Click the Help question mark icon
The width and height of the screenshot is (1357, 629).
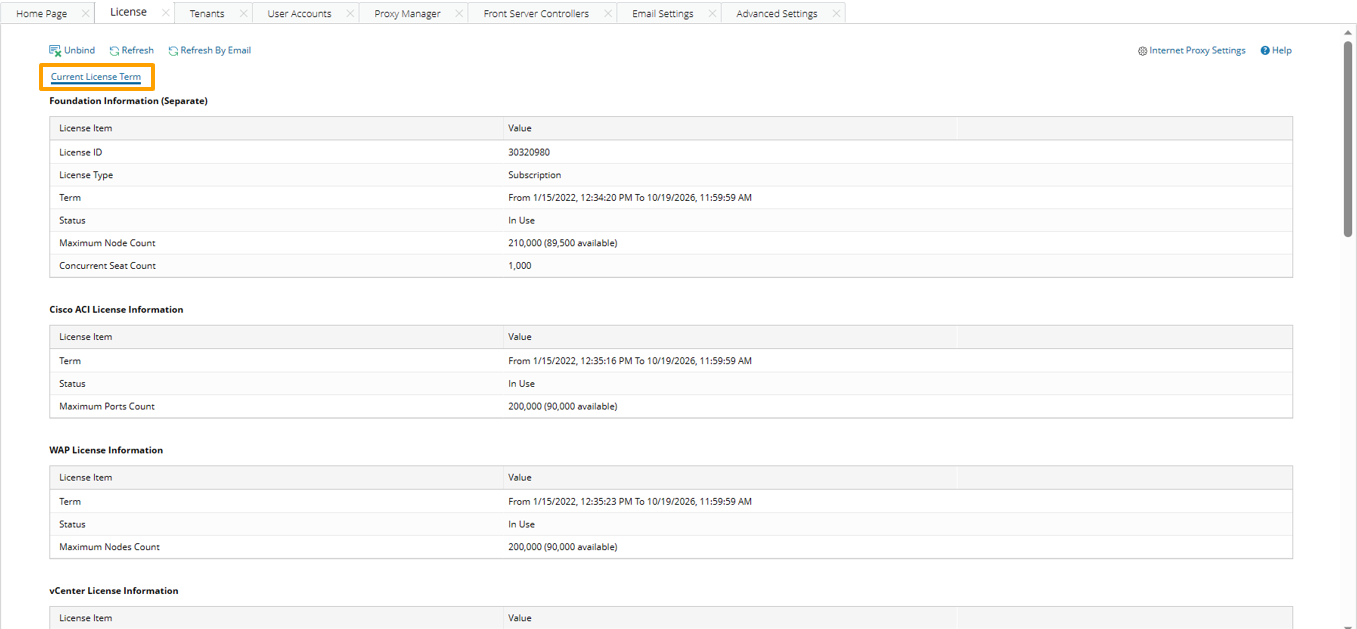tap(1265, 51)
